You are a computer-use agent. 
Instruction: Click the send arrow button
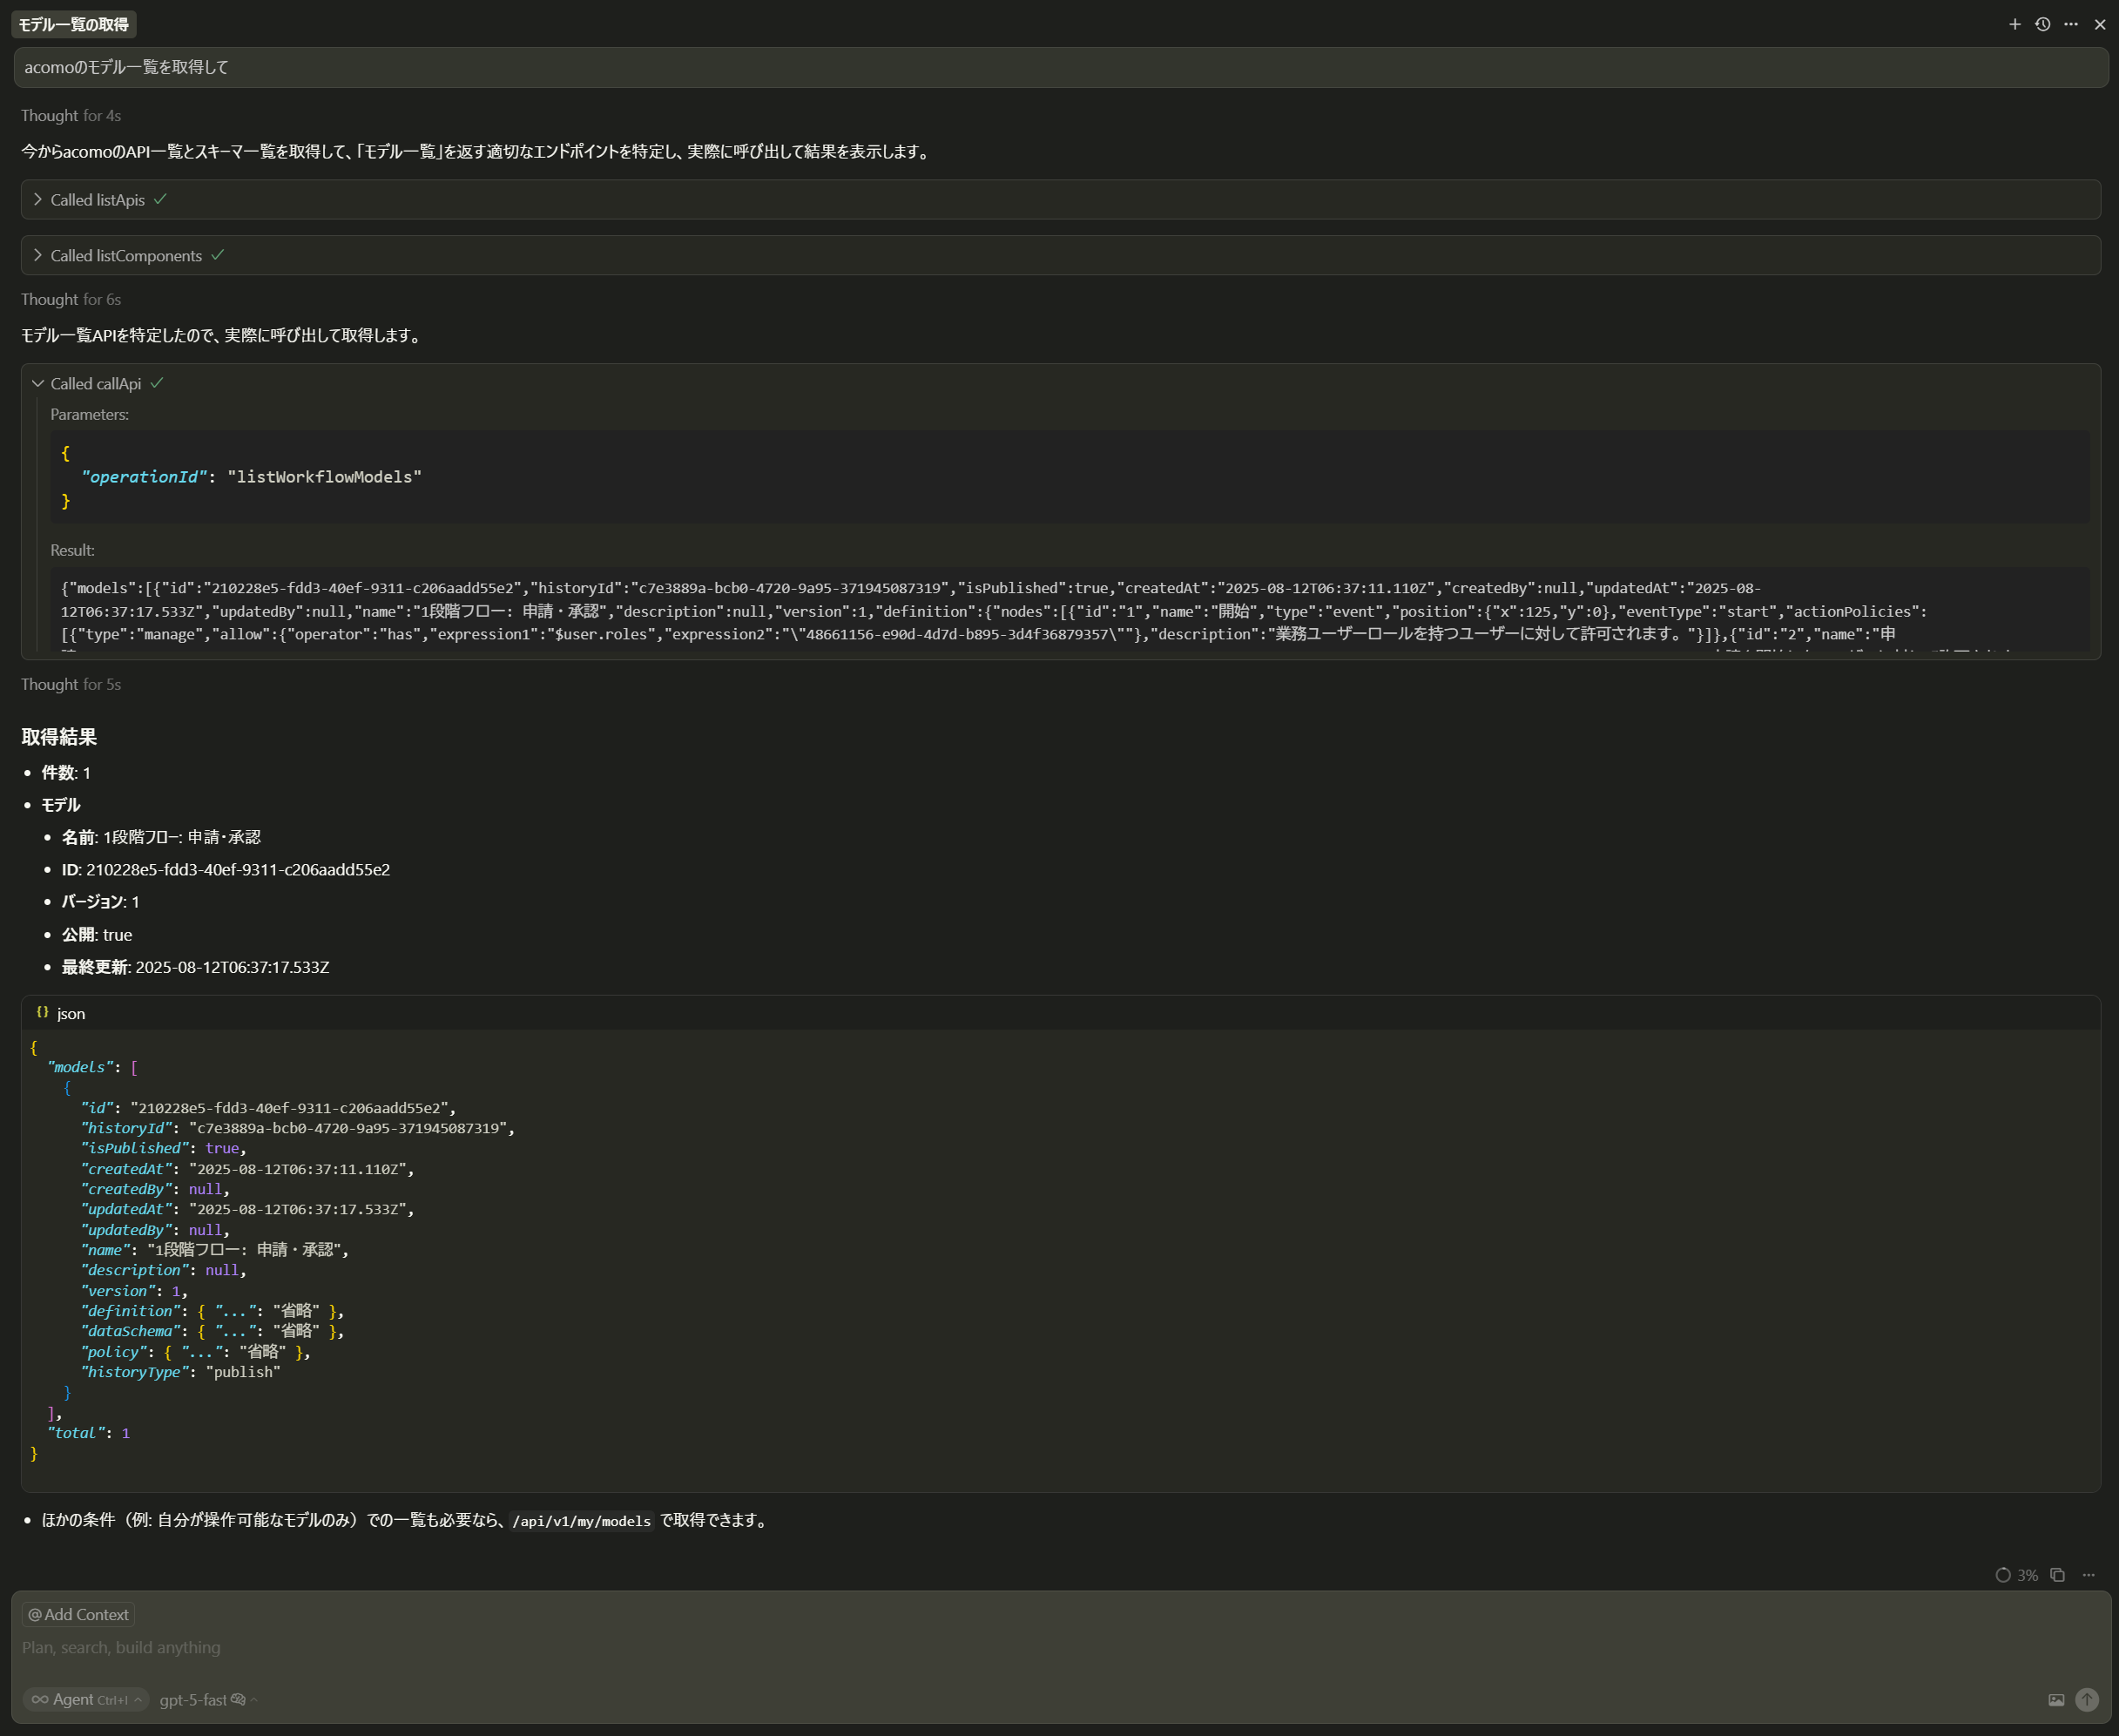[2087, 1699]
